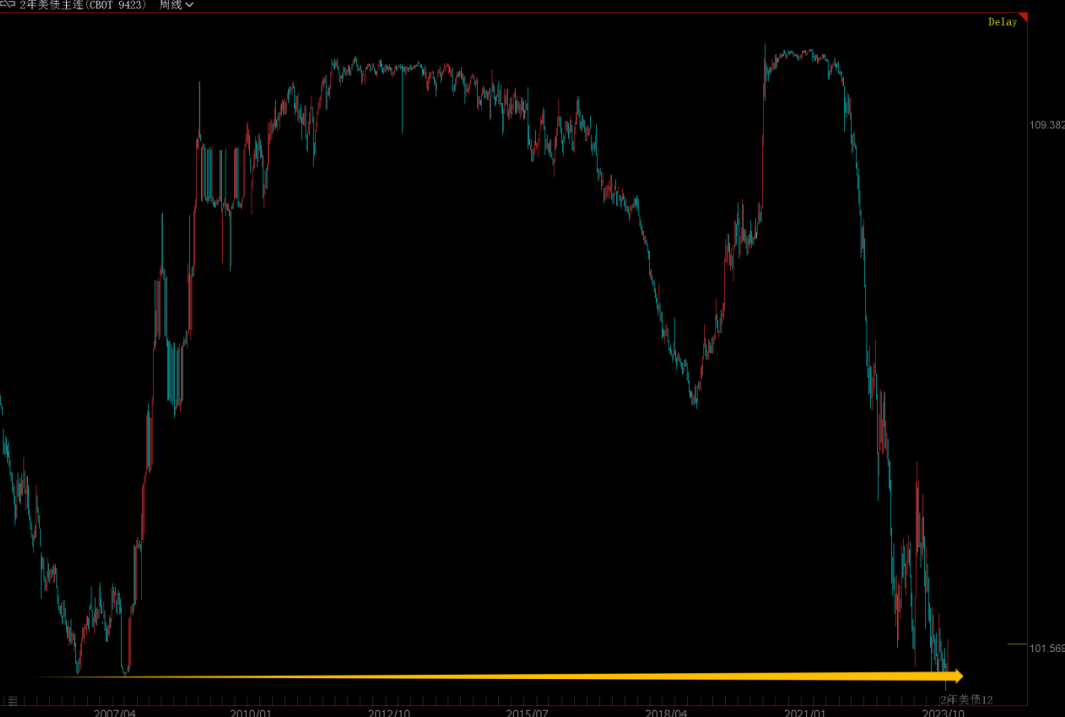Click the yellow Delay label
Image resolution: width=1065 pixels, height=717 pixels.
click(x=1002, y=22)
